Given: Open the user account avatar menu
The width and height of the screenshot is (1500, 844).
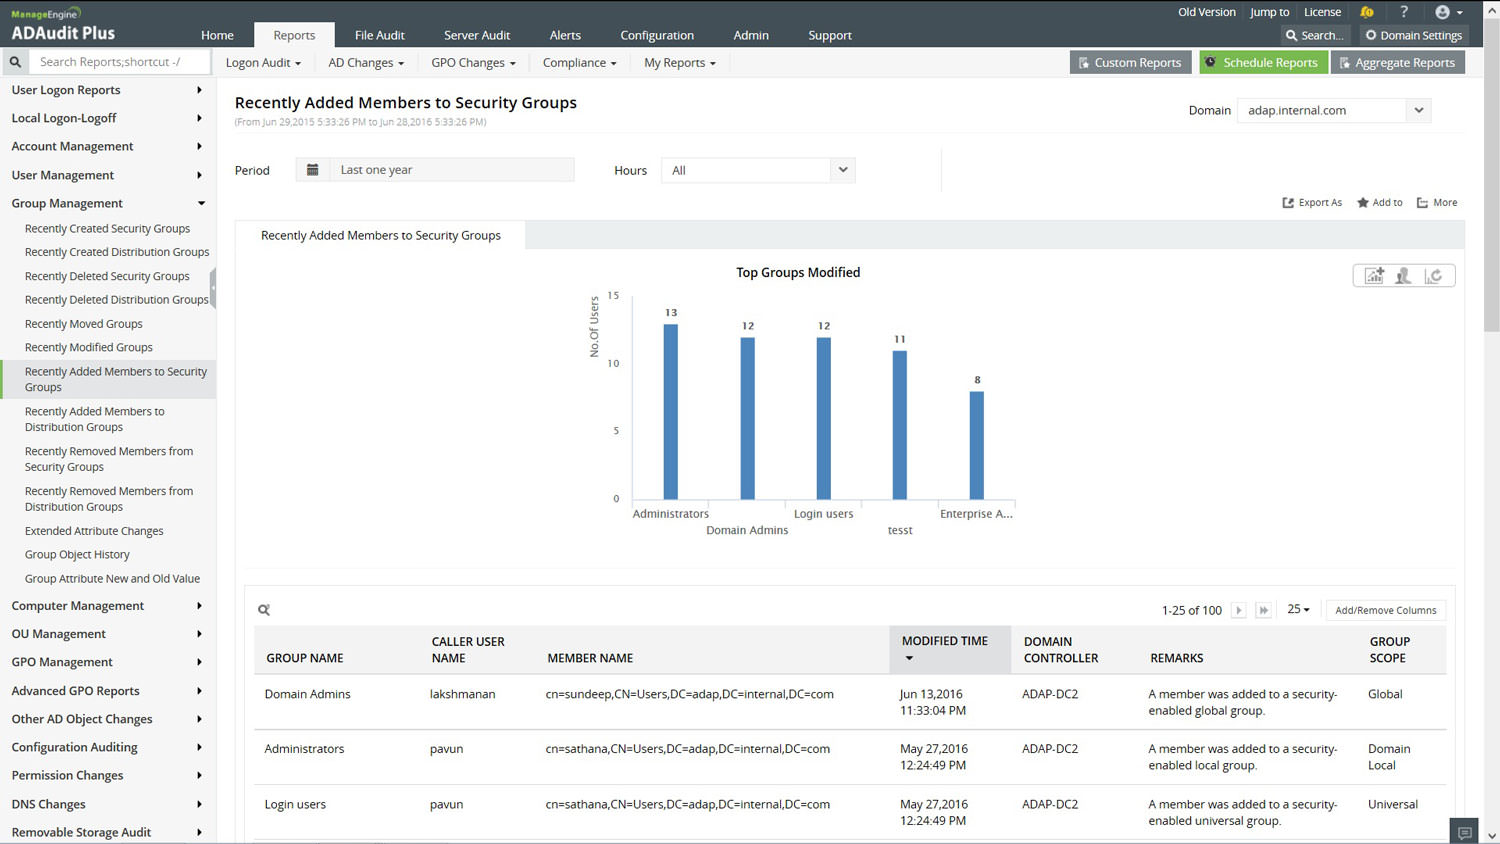Looking at the screenshot, I should (x=1448, y=12).
